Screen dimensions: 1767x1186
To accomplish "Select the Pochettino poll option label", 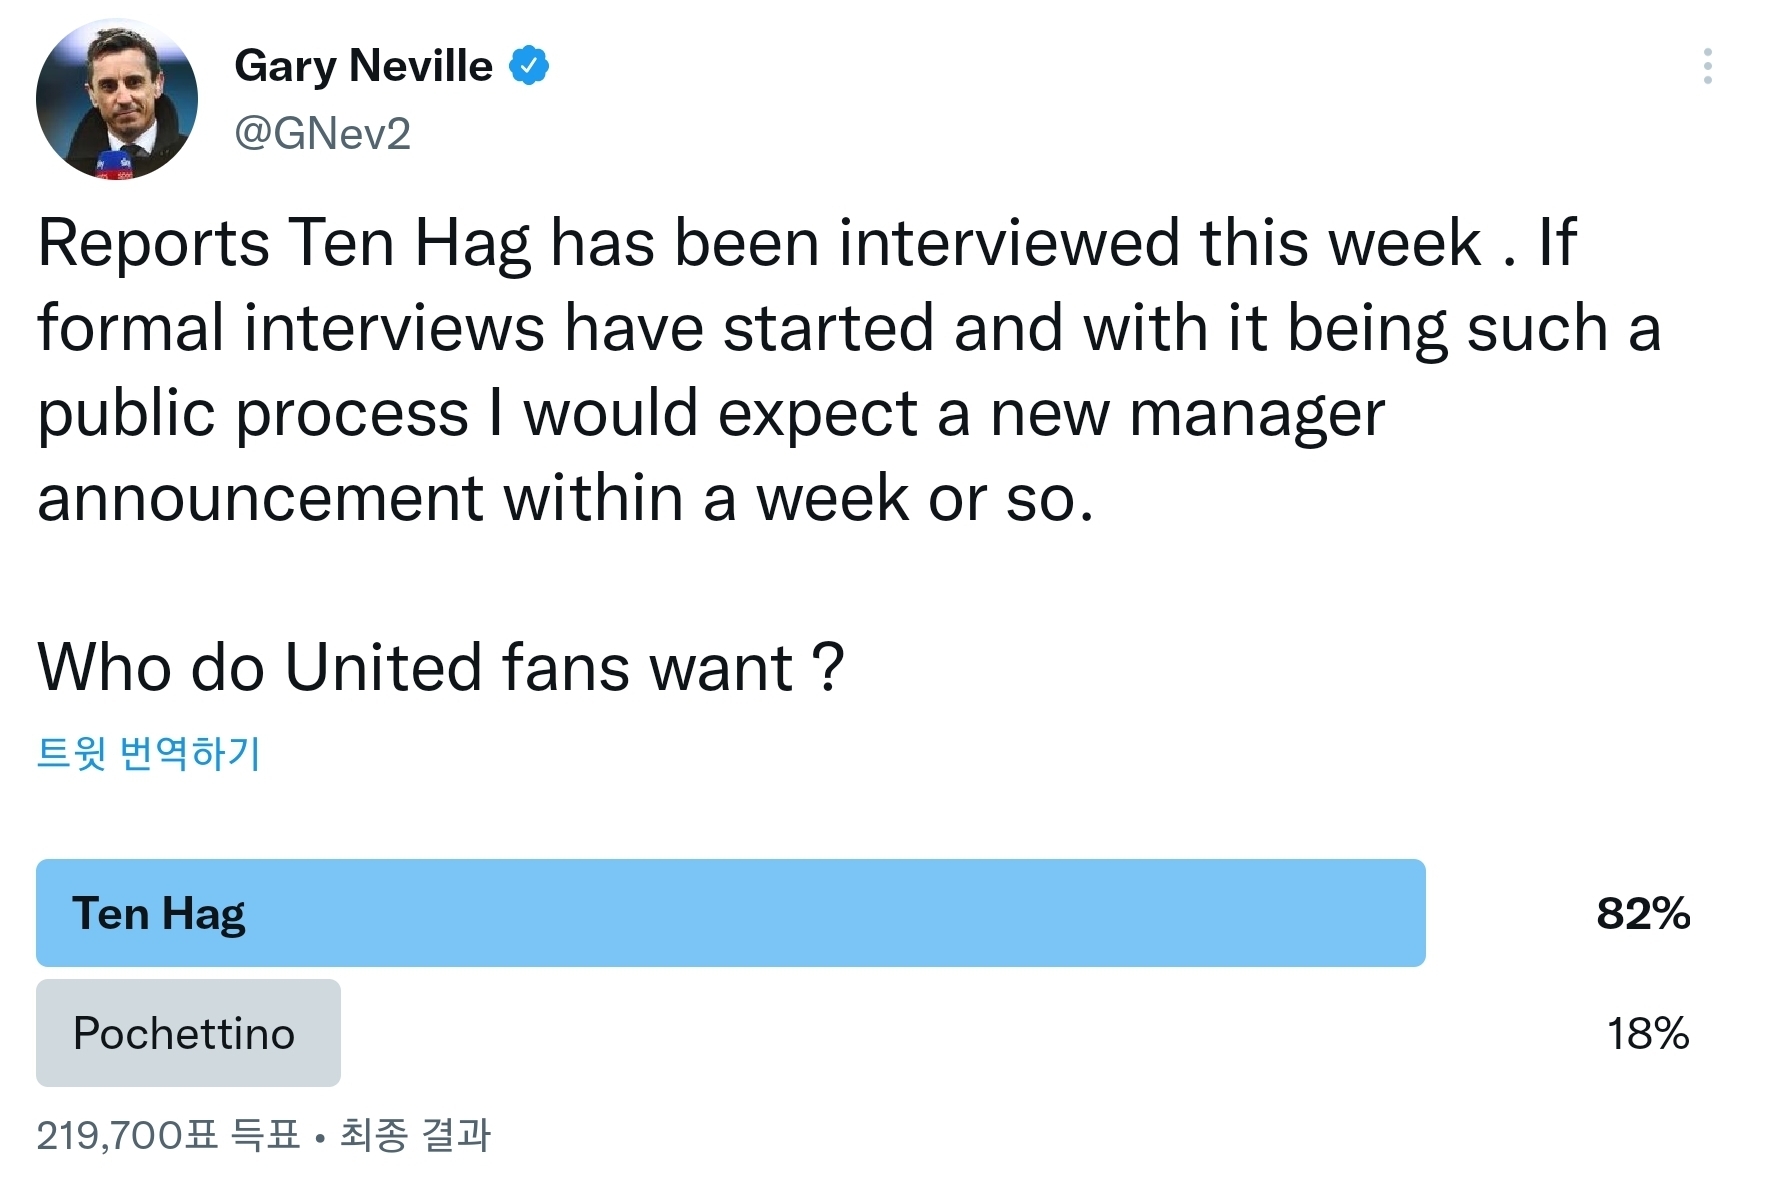I will pos(184,1033).
